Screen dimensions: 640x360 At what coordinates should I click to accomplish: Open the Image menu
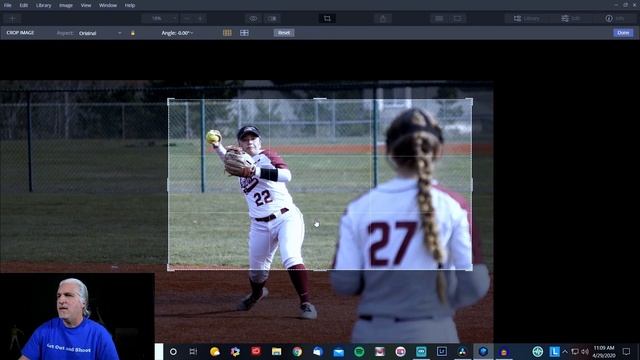66,5
